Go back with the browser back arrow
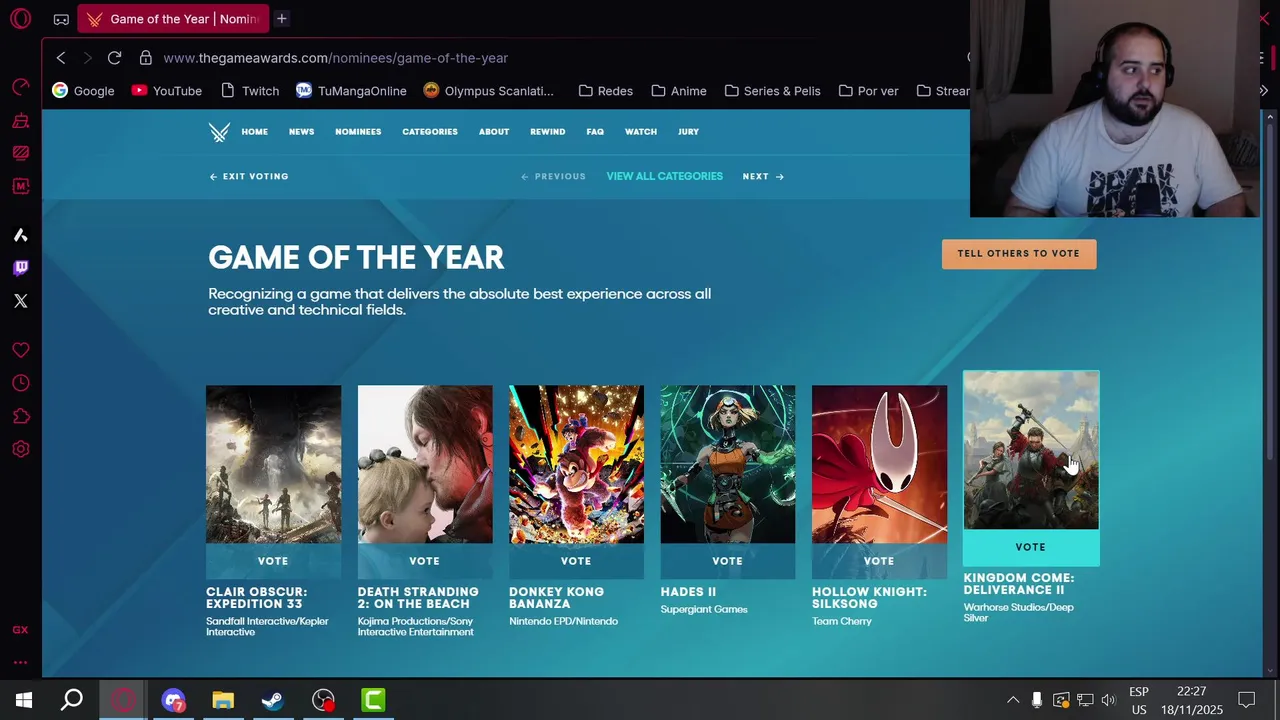The height and width of the screenshot is (720, 1280). coord(61,58)
